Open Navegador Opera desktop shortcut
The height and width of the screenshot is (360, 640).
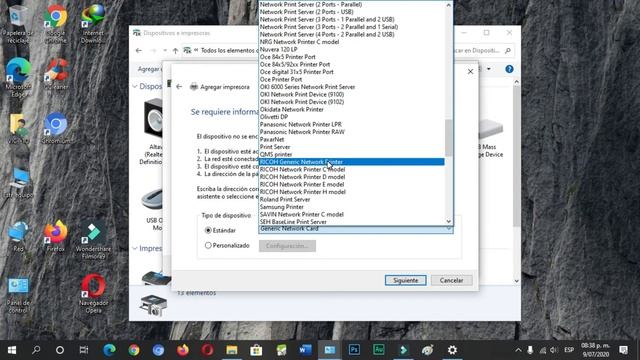[93, 294]
